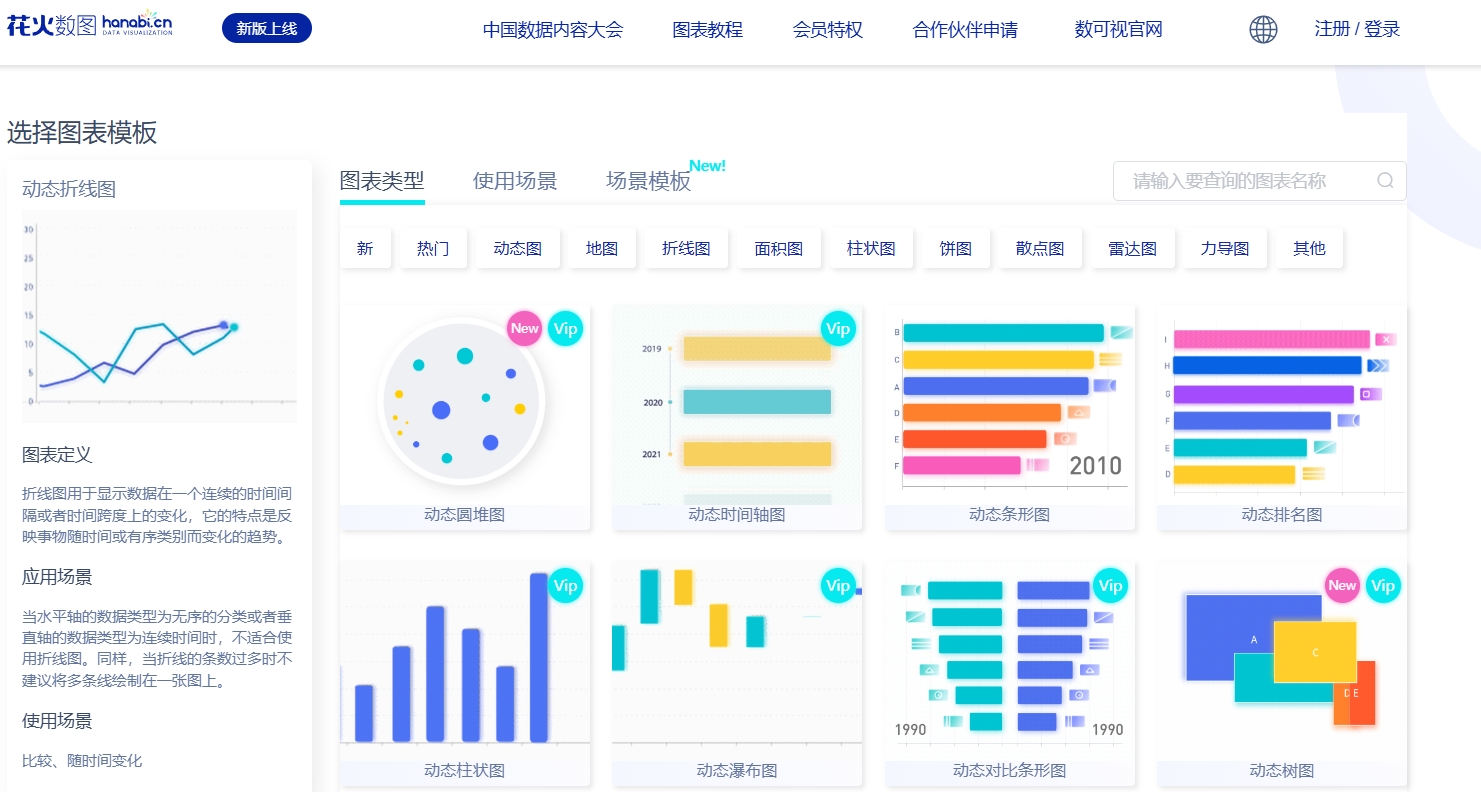
Task: Open 图表教程 navigation item
Action: pyautogui.click(x=708, y=30)
